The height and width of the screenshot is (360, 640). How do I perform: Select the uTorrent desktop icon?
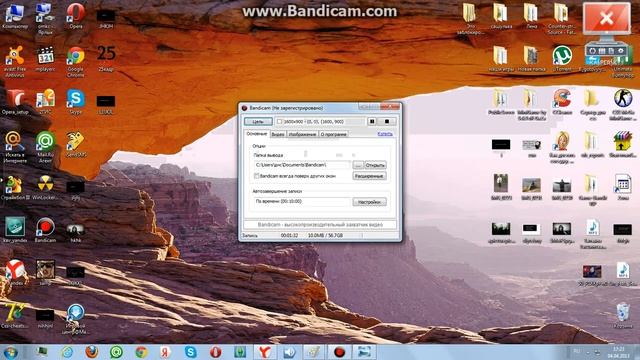click(x=562, y=59)
